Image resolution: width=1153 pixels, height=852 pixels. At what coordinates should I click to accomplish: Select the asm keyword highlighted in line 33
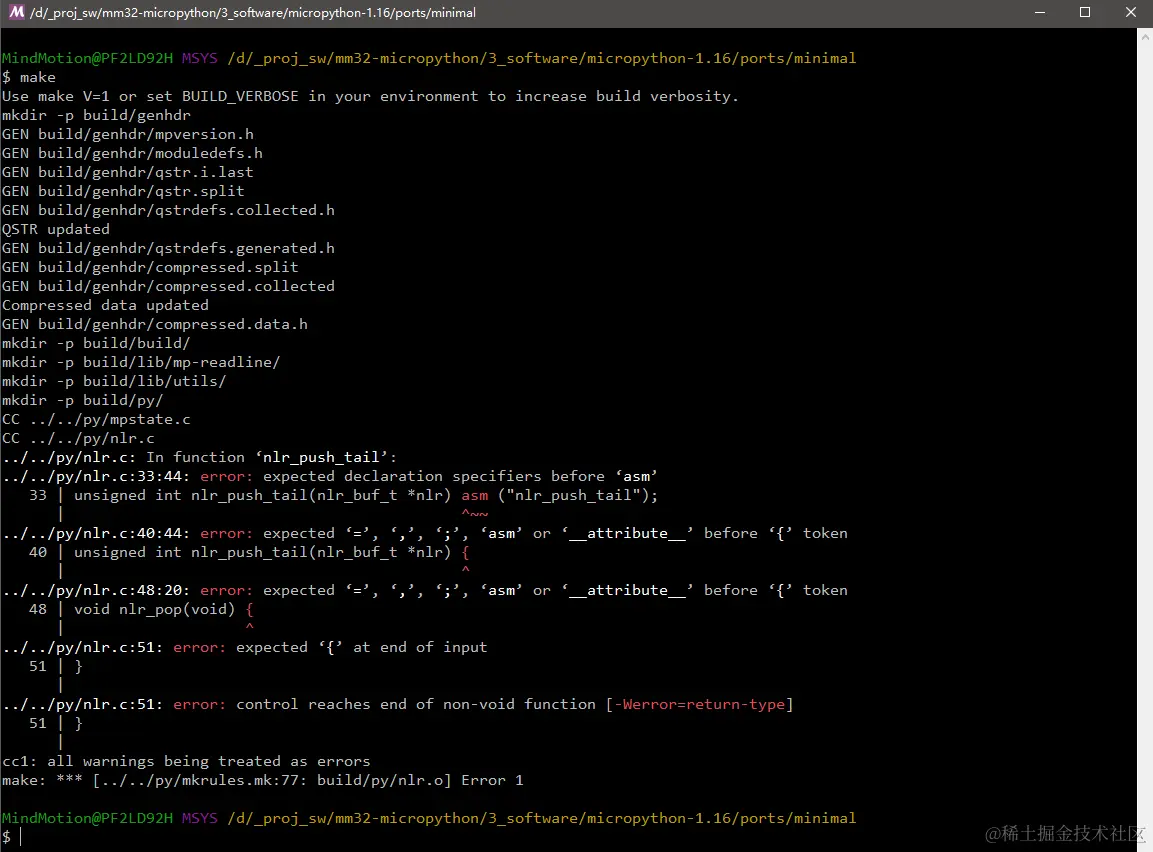tap(474, 495)
